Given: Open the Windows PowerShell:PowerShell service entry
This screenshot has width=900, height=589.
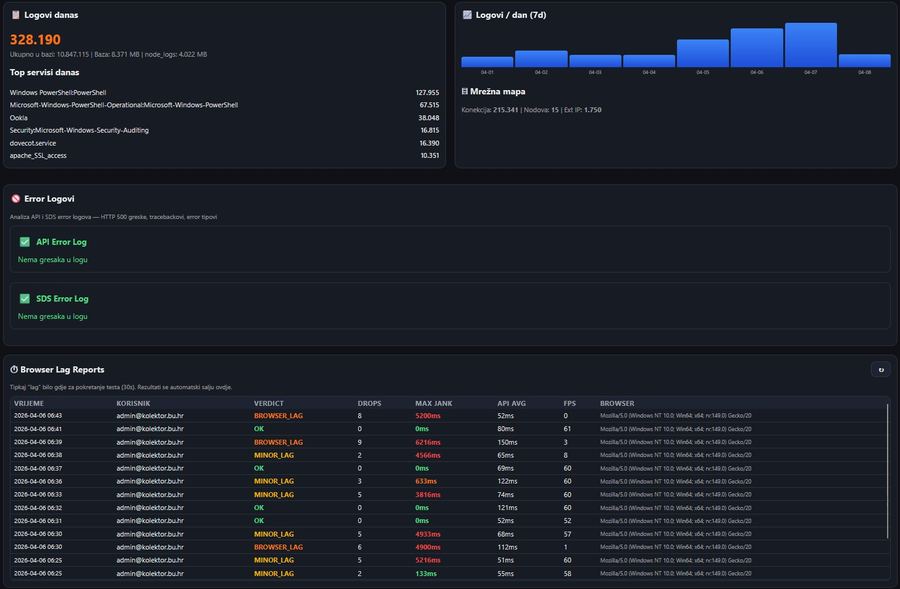Looking at the screenshot, I should [x=58, y=92].
